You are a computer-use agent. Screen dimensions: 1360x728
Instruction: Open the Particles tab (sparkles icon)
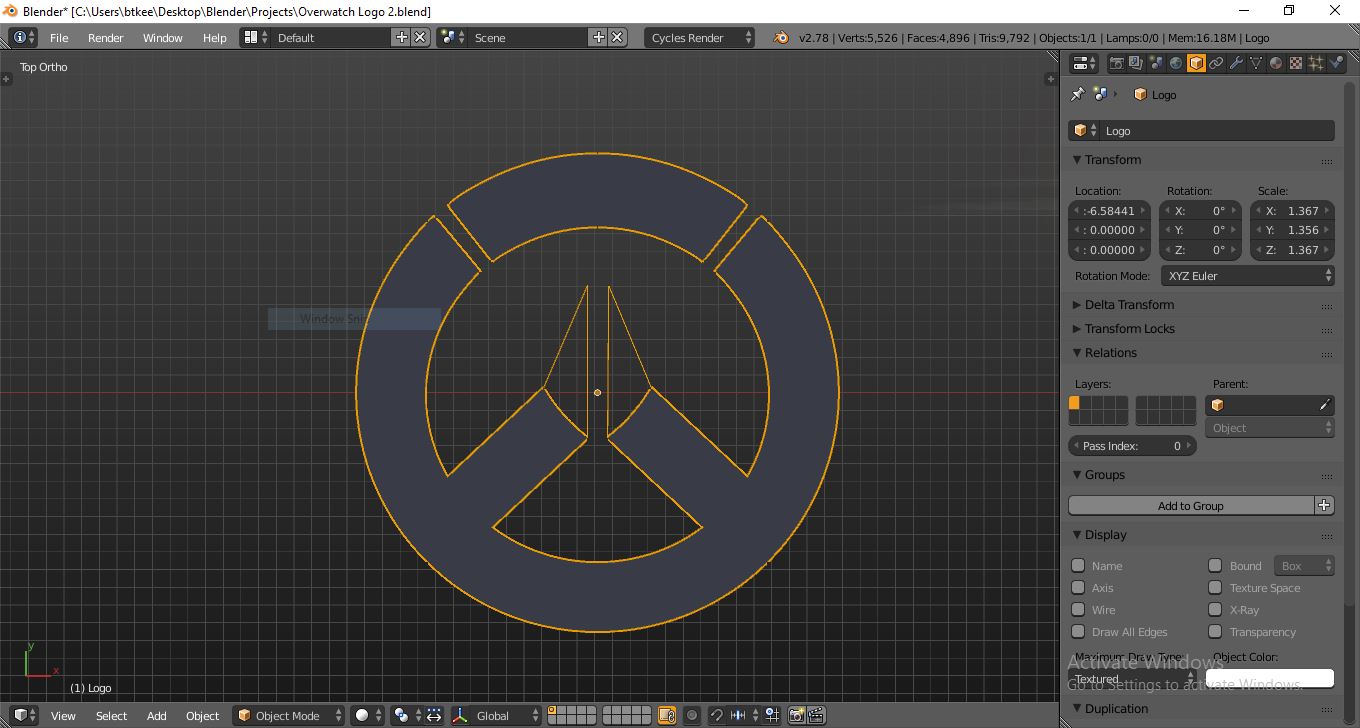pos(1316,63)
